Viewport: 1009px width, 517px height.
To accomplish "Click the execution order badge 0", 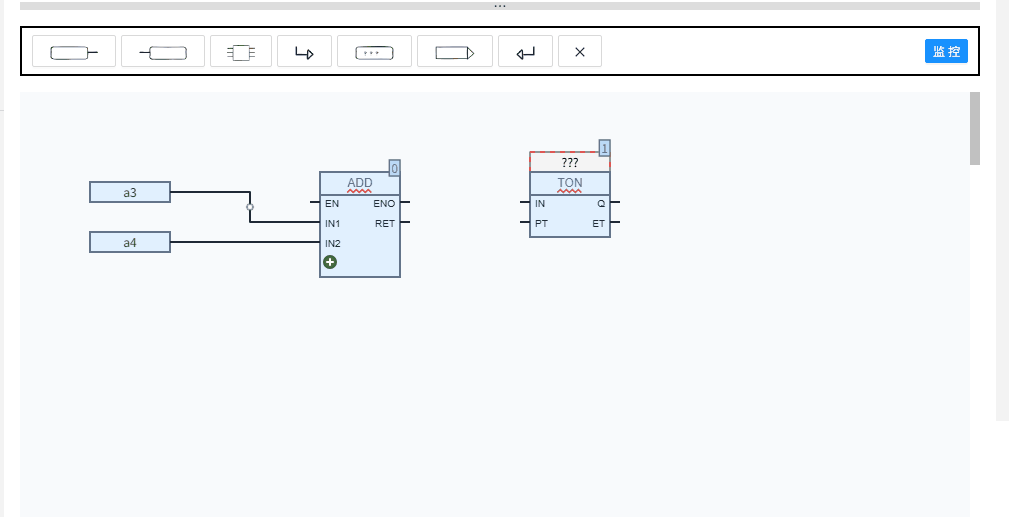I will pos(394,168).
